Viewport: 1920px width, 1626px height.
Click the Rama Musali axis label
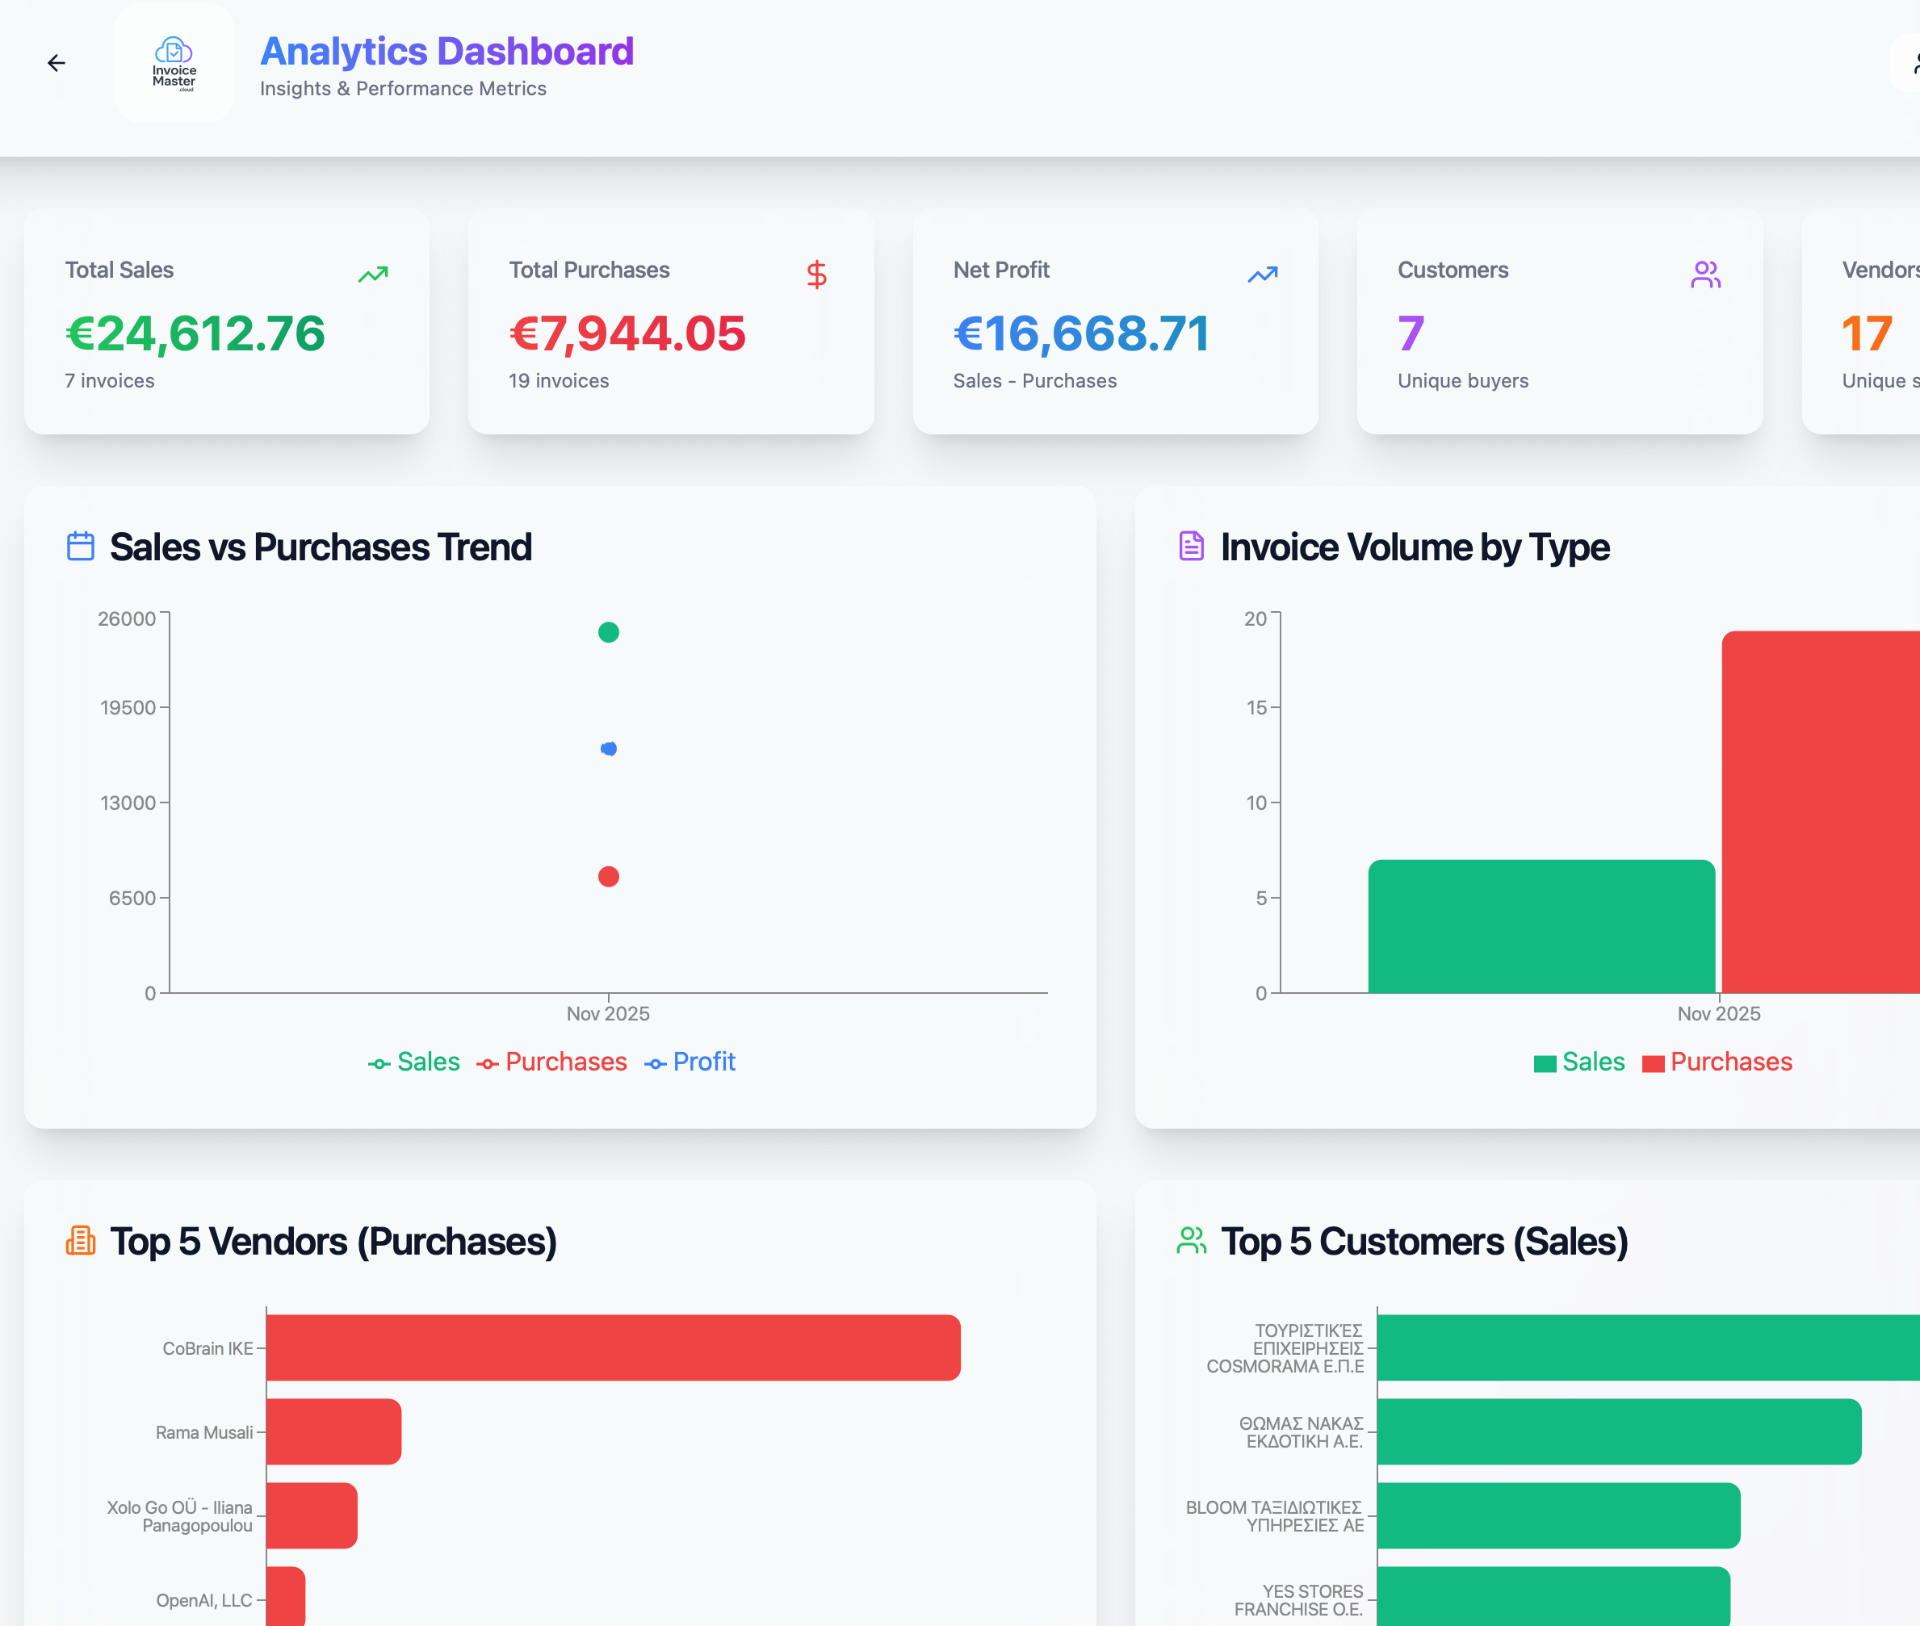204,1432
